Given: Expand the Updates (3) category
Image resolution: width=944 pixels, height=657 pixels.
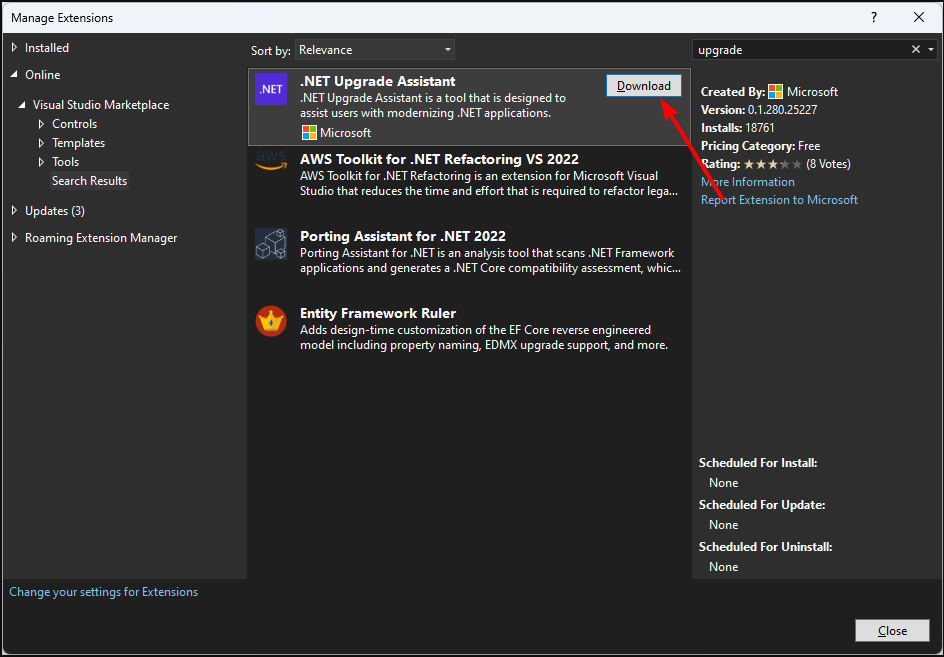Looking at the screenshot, I should pyautogui.click(x=15, y=211).
